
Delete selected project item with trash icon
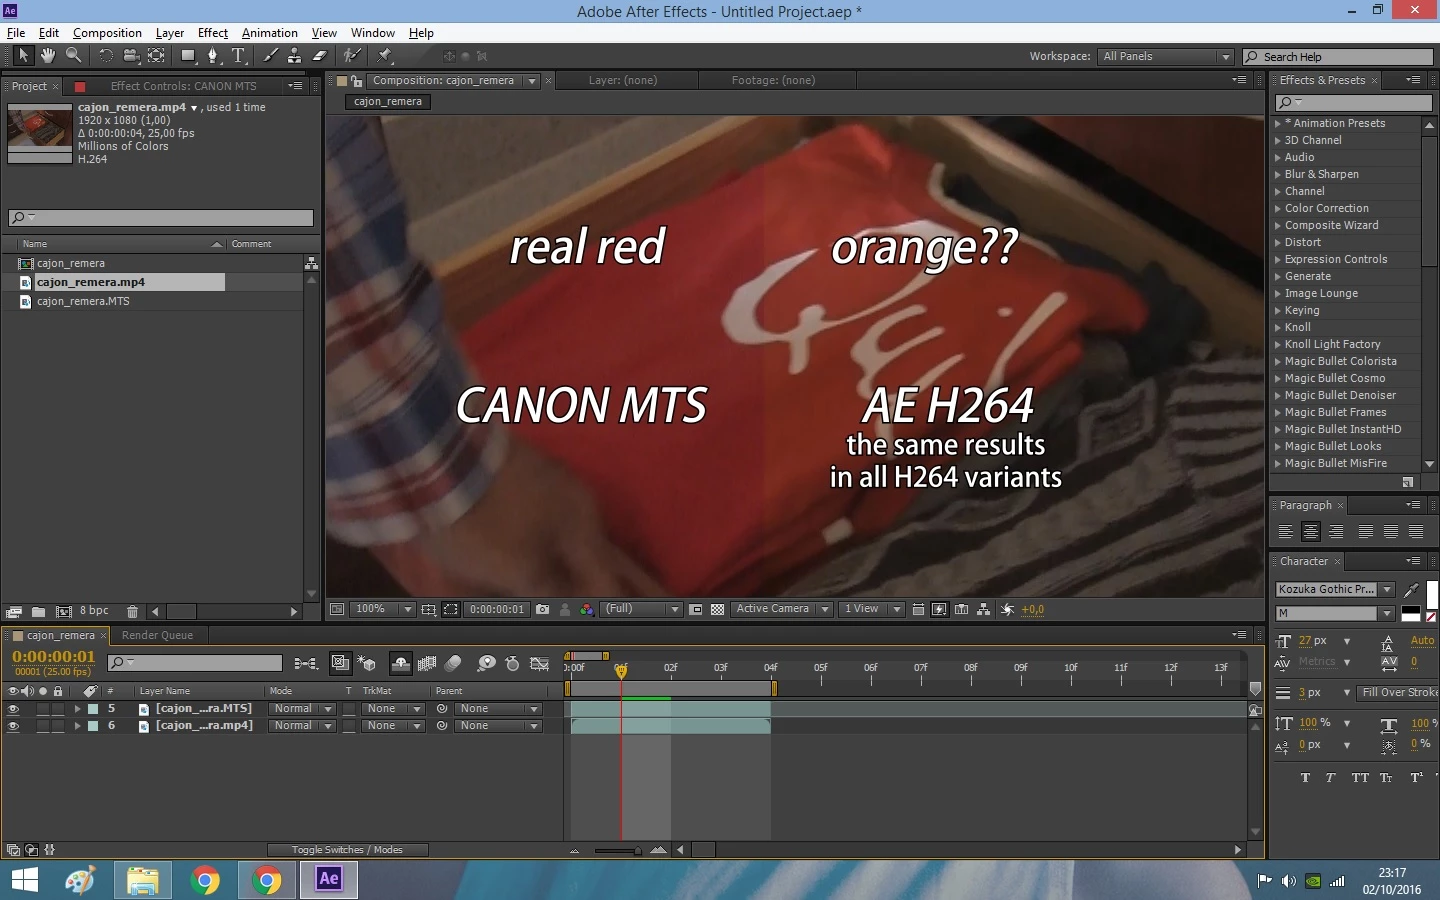coord(132,611)
